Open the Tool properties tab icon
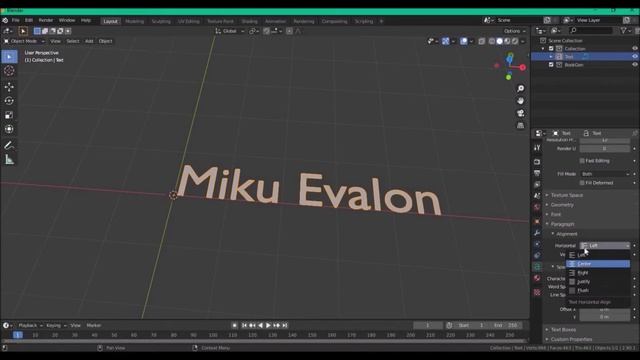640x360 pixels. click(537, 147)
